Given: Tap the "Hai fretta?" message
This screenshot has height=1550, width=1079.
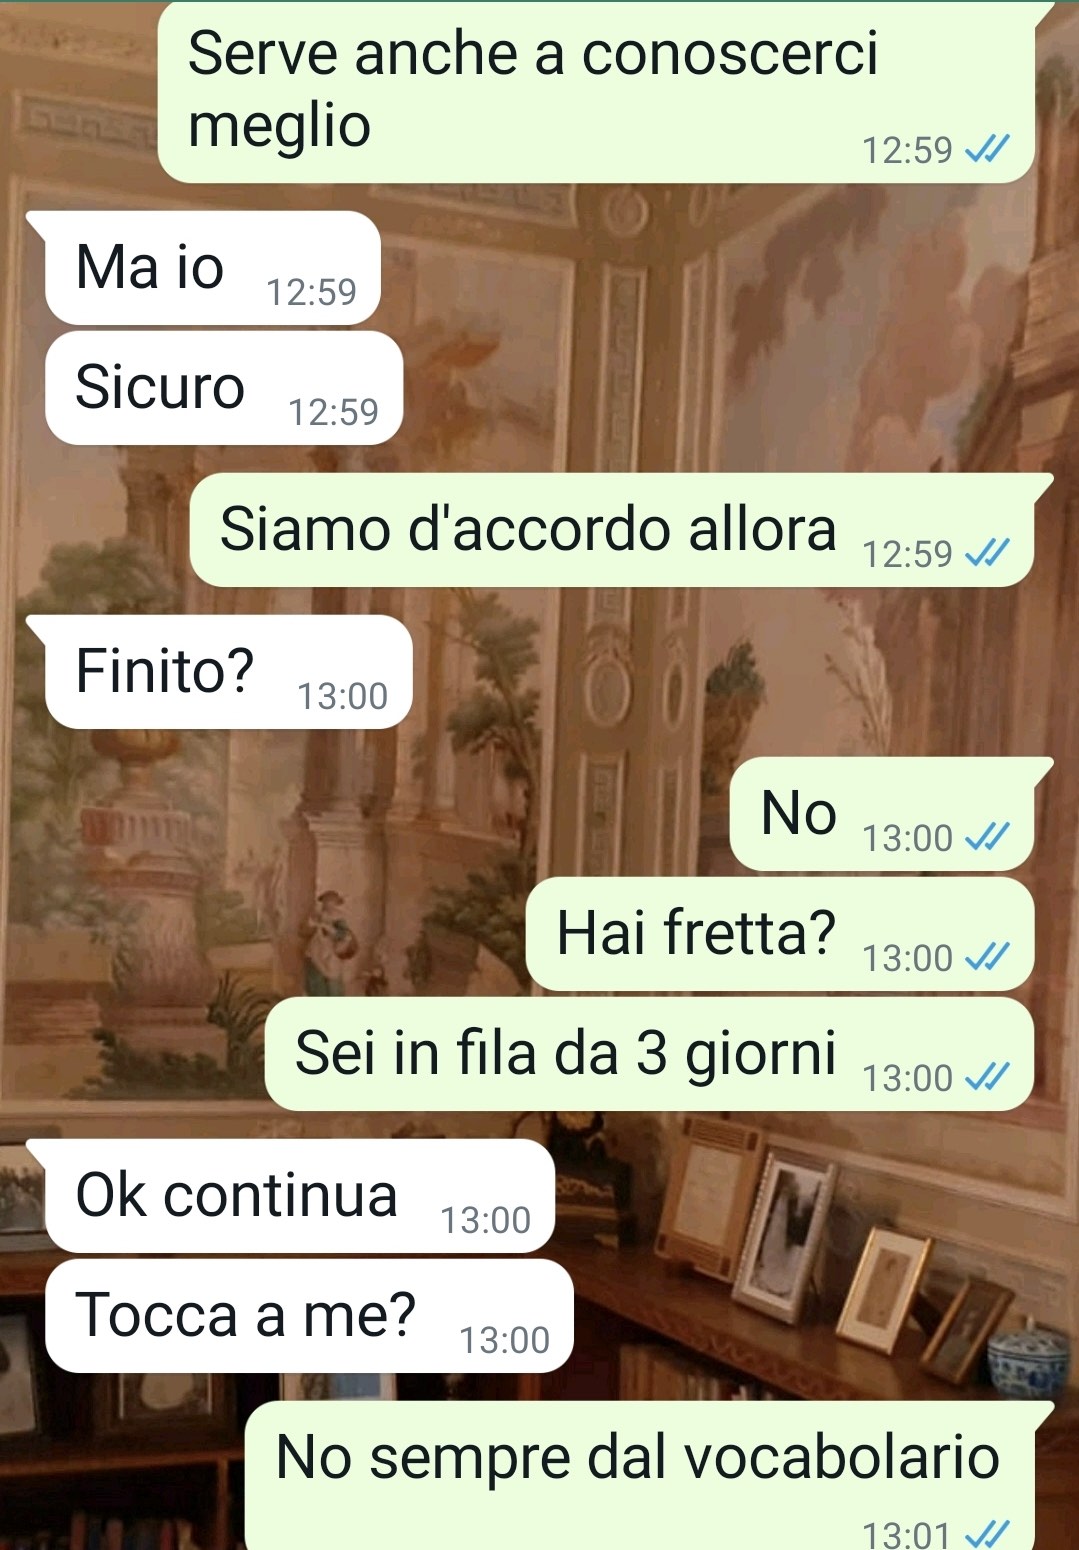Looking at the screenshot, I should [780, 933].
